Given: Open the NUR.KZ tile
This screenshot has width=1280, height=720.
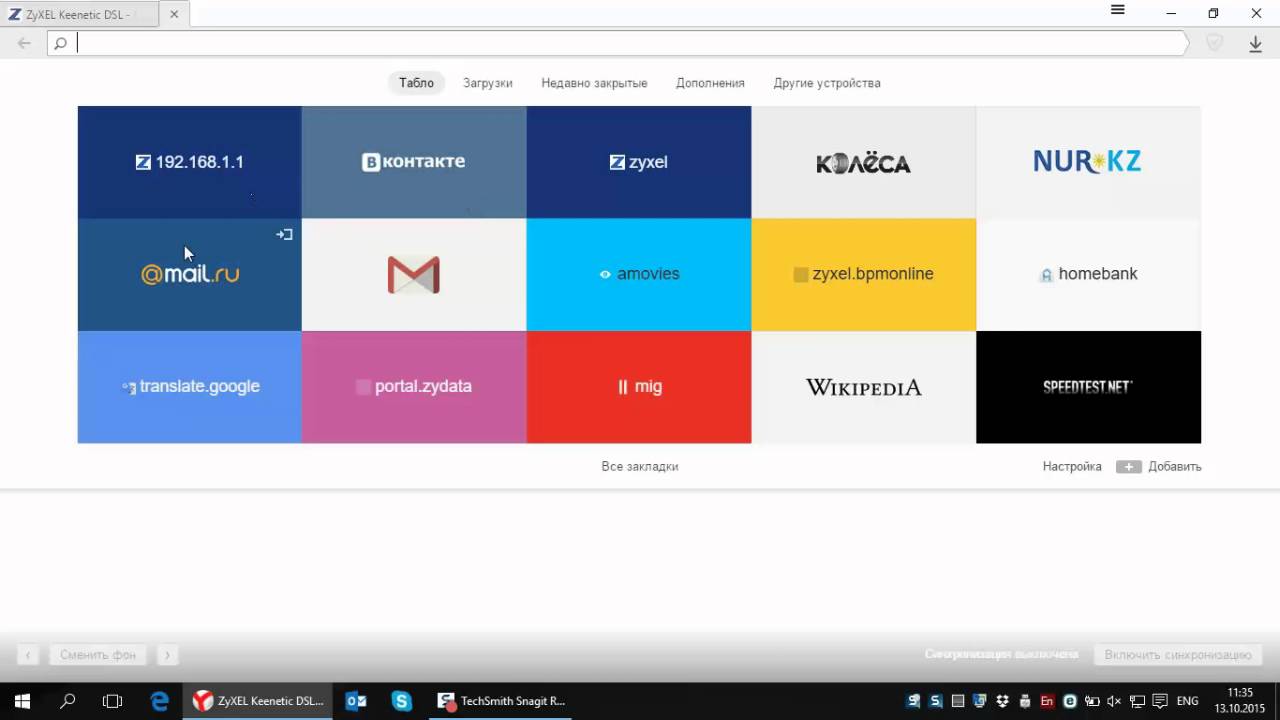Looking at the screenshot, I should point(1088,162).
